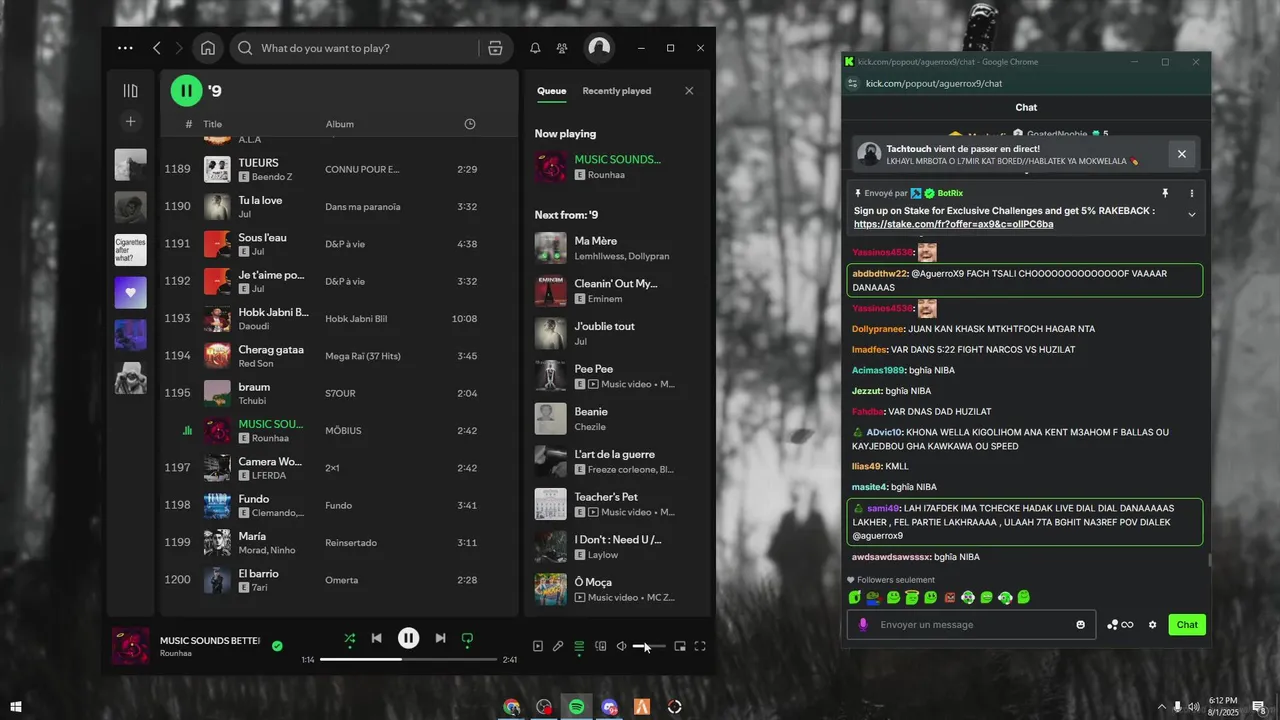Seek on the song progress bar
Image resolution: width=1280 pixels, height=720 pixels.
click(x=408, y=660)
